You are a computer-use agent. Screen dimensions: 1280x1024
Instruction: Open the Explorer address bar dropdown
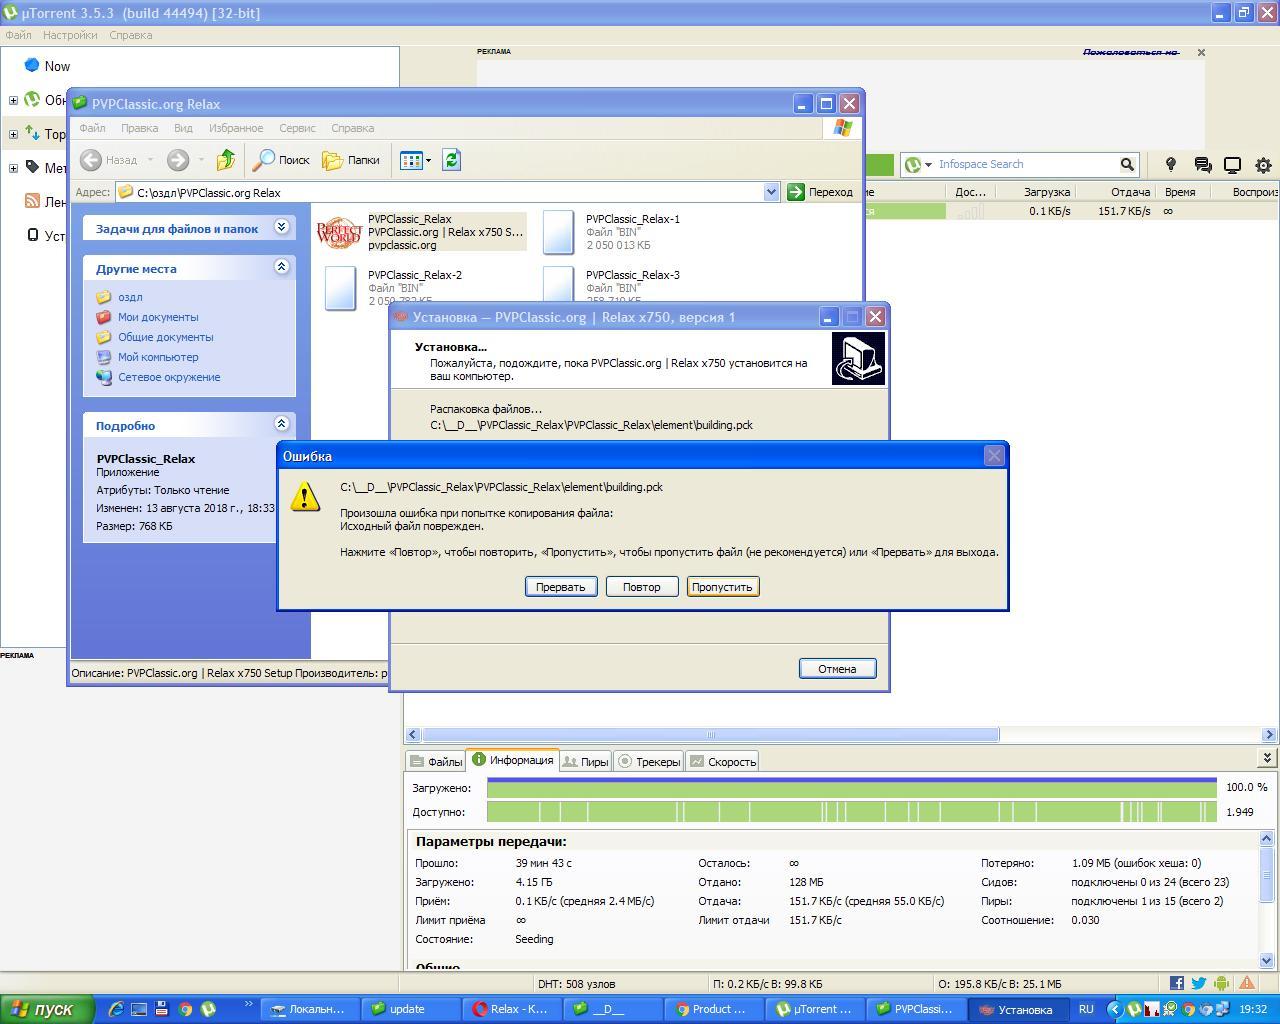(x=771, y=192)
